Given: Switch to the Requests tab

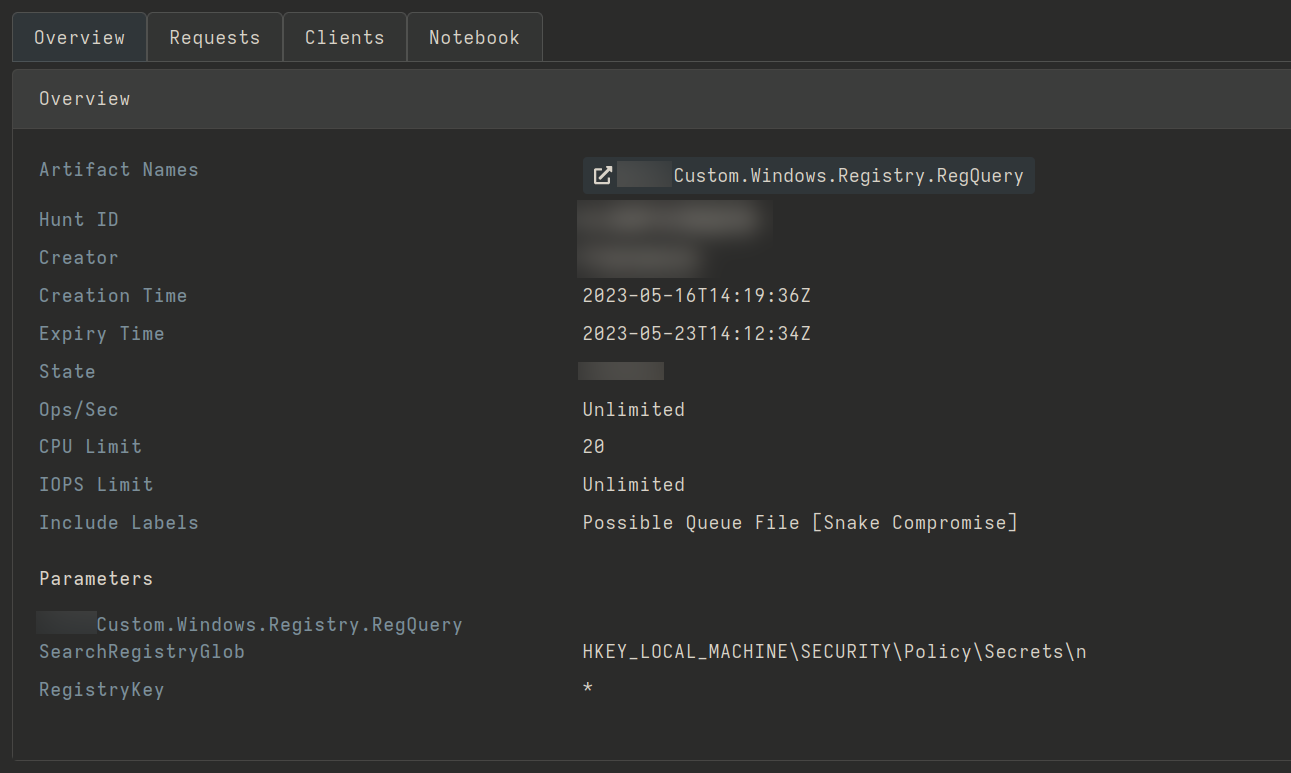Looking at the screenshot, I should (214, 38).
